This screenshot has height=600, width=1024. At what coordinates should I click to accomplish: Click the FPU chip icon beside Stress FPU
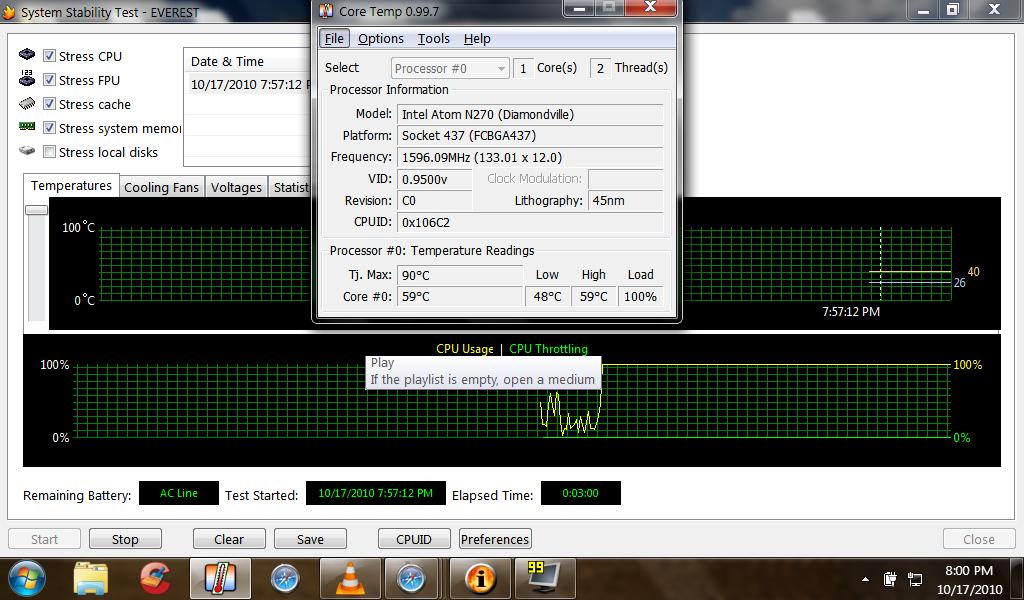27,78
